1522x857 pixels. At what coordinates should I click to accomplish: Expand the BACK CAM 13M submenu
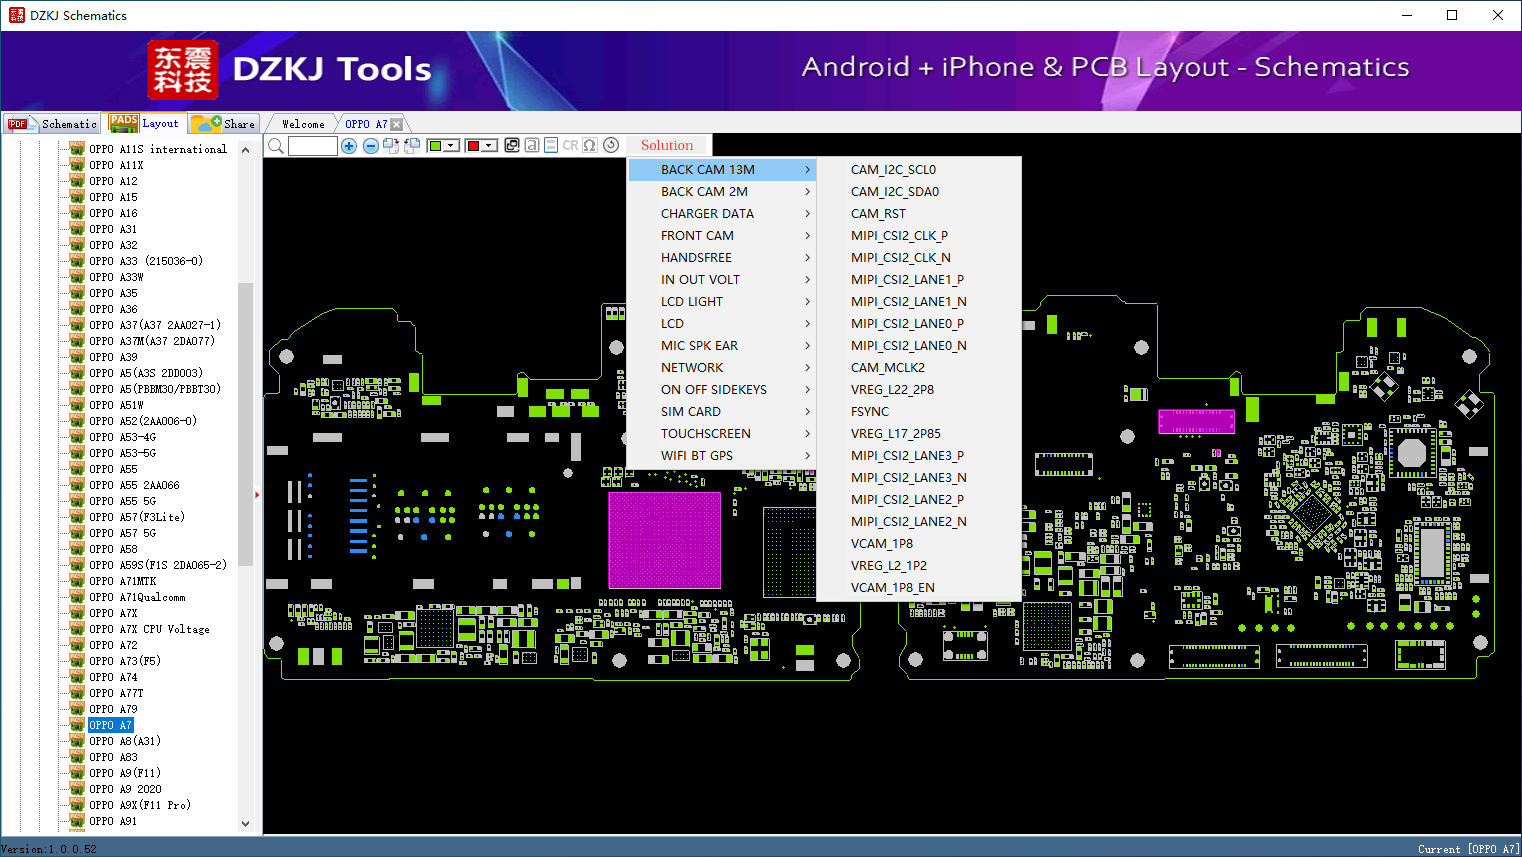[722, 170]
